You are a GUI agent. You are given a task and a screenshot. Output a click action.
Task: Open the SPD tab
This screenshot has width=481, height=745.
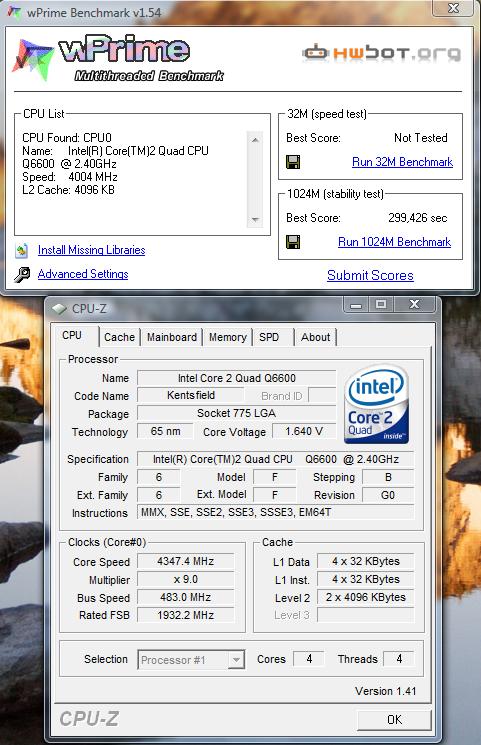coord(269,337)
